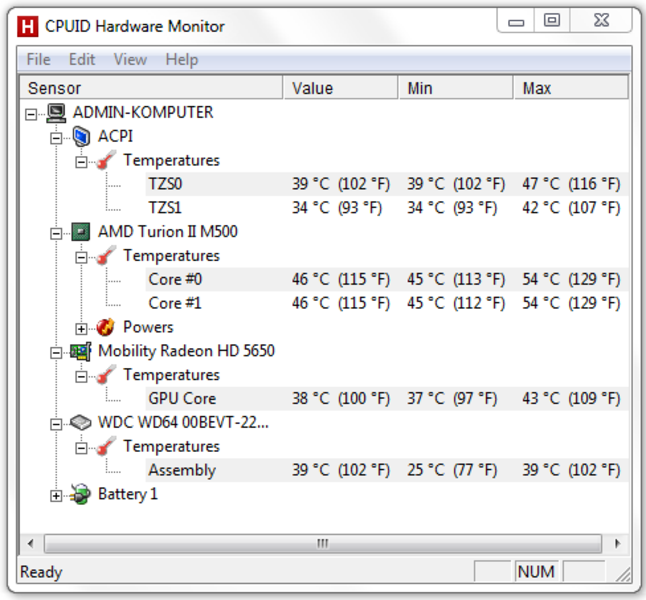Select the Core #1 sensor row
646x600 pixels.
[x=386, y=303]
